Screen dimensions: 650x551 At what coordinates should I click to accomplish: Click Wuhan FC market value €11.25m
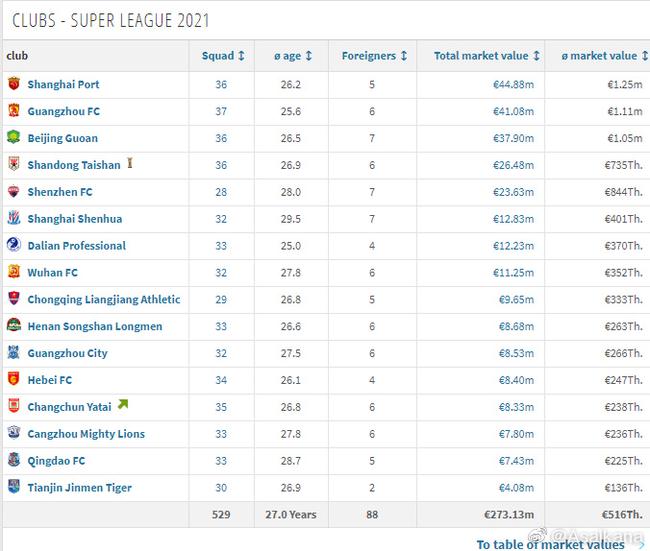[x=513, y=273]
